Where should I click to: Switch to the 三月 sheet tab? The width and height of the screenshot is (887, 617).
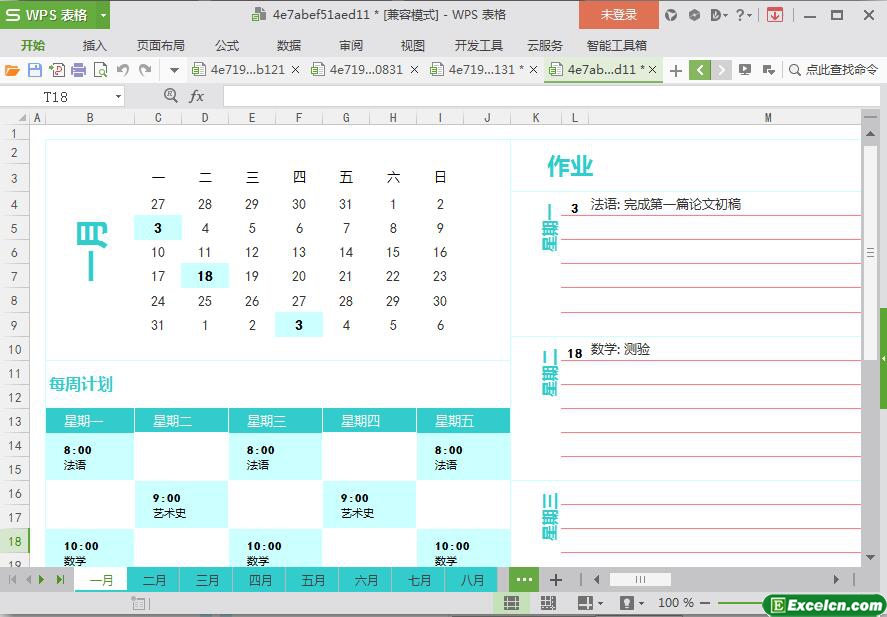pyautogui.click(x=207, y=580)
